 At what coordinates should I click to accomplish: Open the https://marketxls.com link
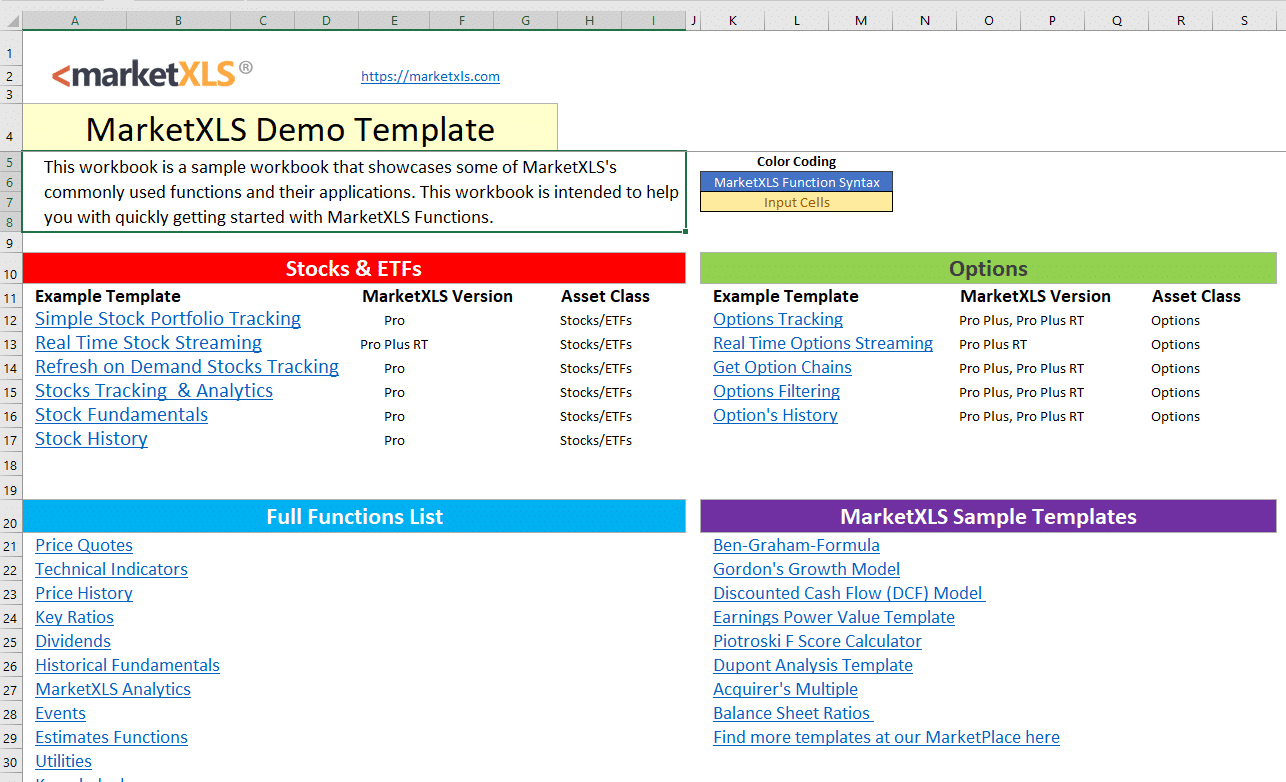430,76
